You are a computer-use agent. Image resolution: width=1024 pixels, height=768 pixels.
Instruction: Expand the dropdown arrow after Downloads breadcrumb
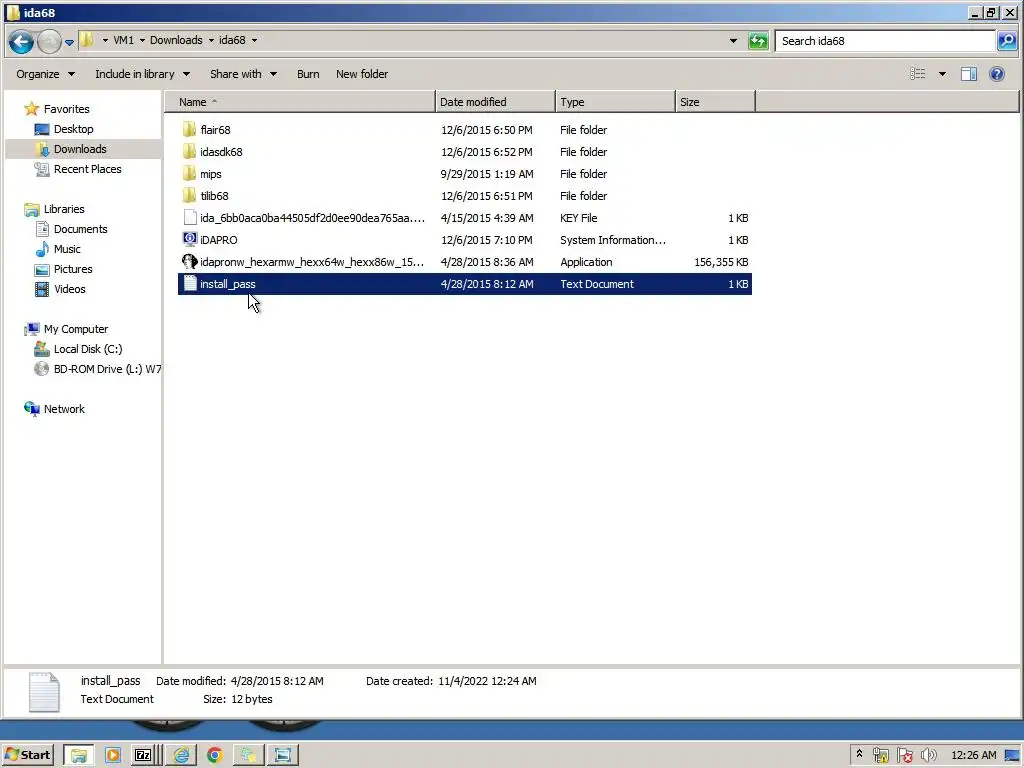point(211,40)
